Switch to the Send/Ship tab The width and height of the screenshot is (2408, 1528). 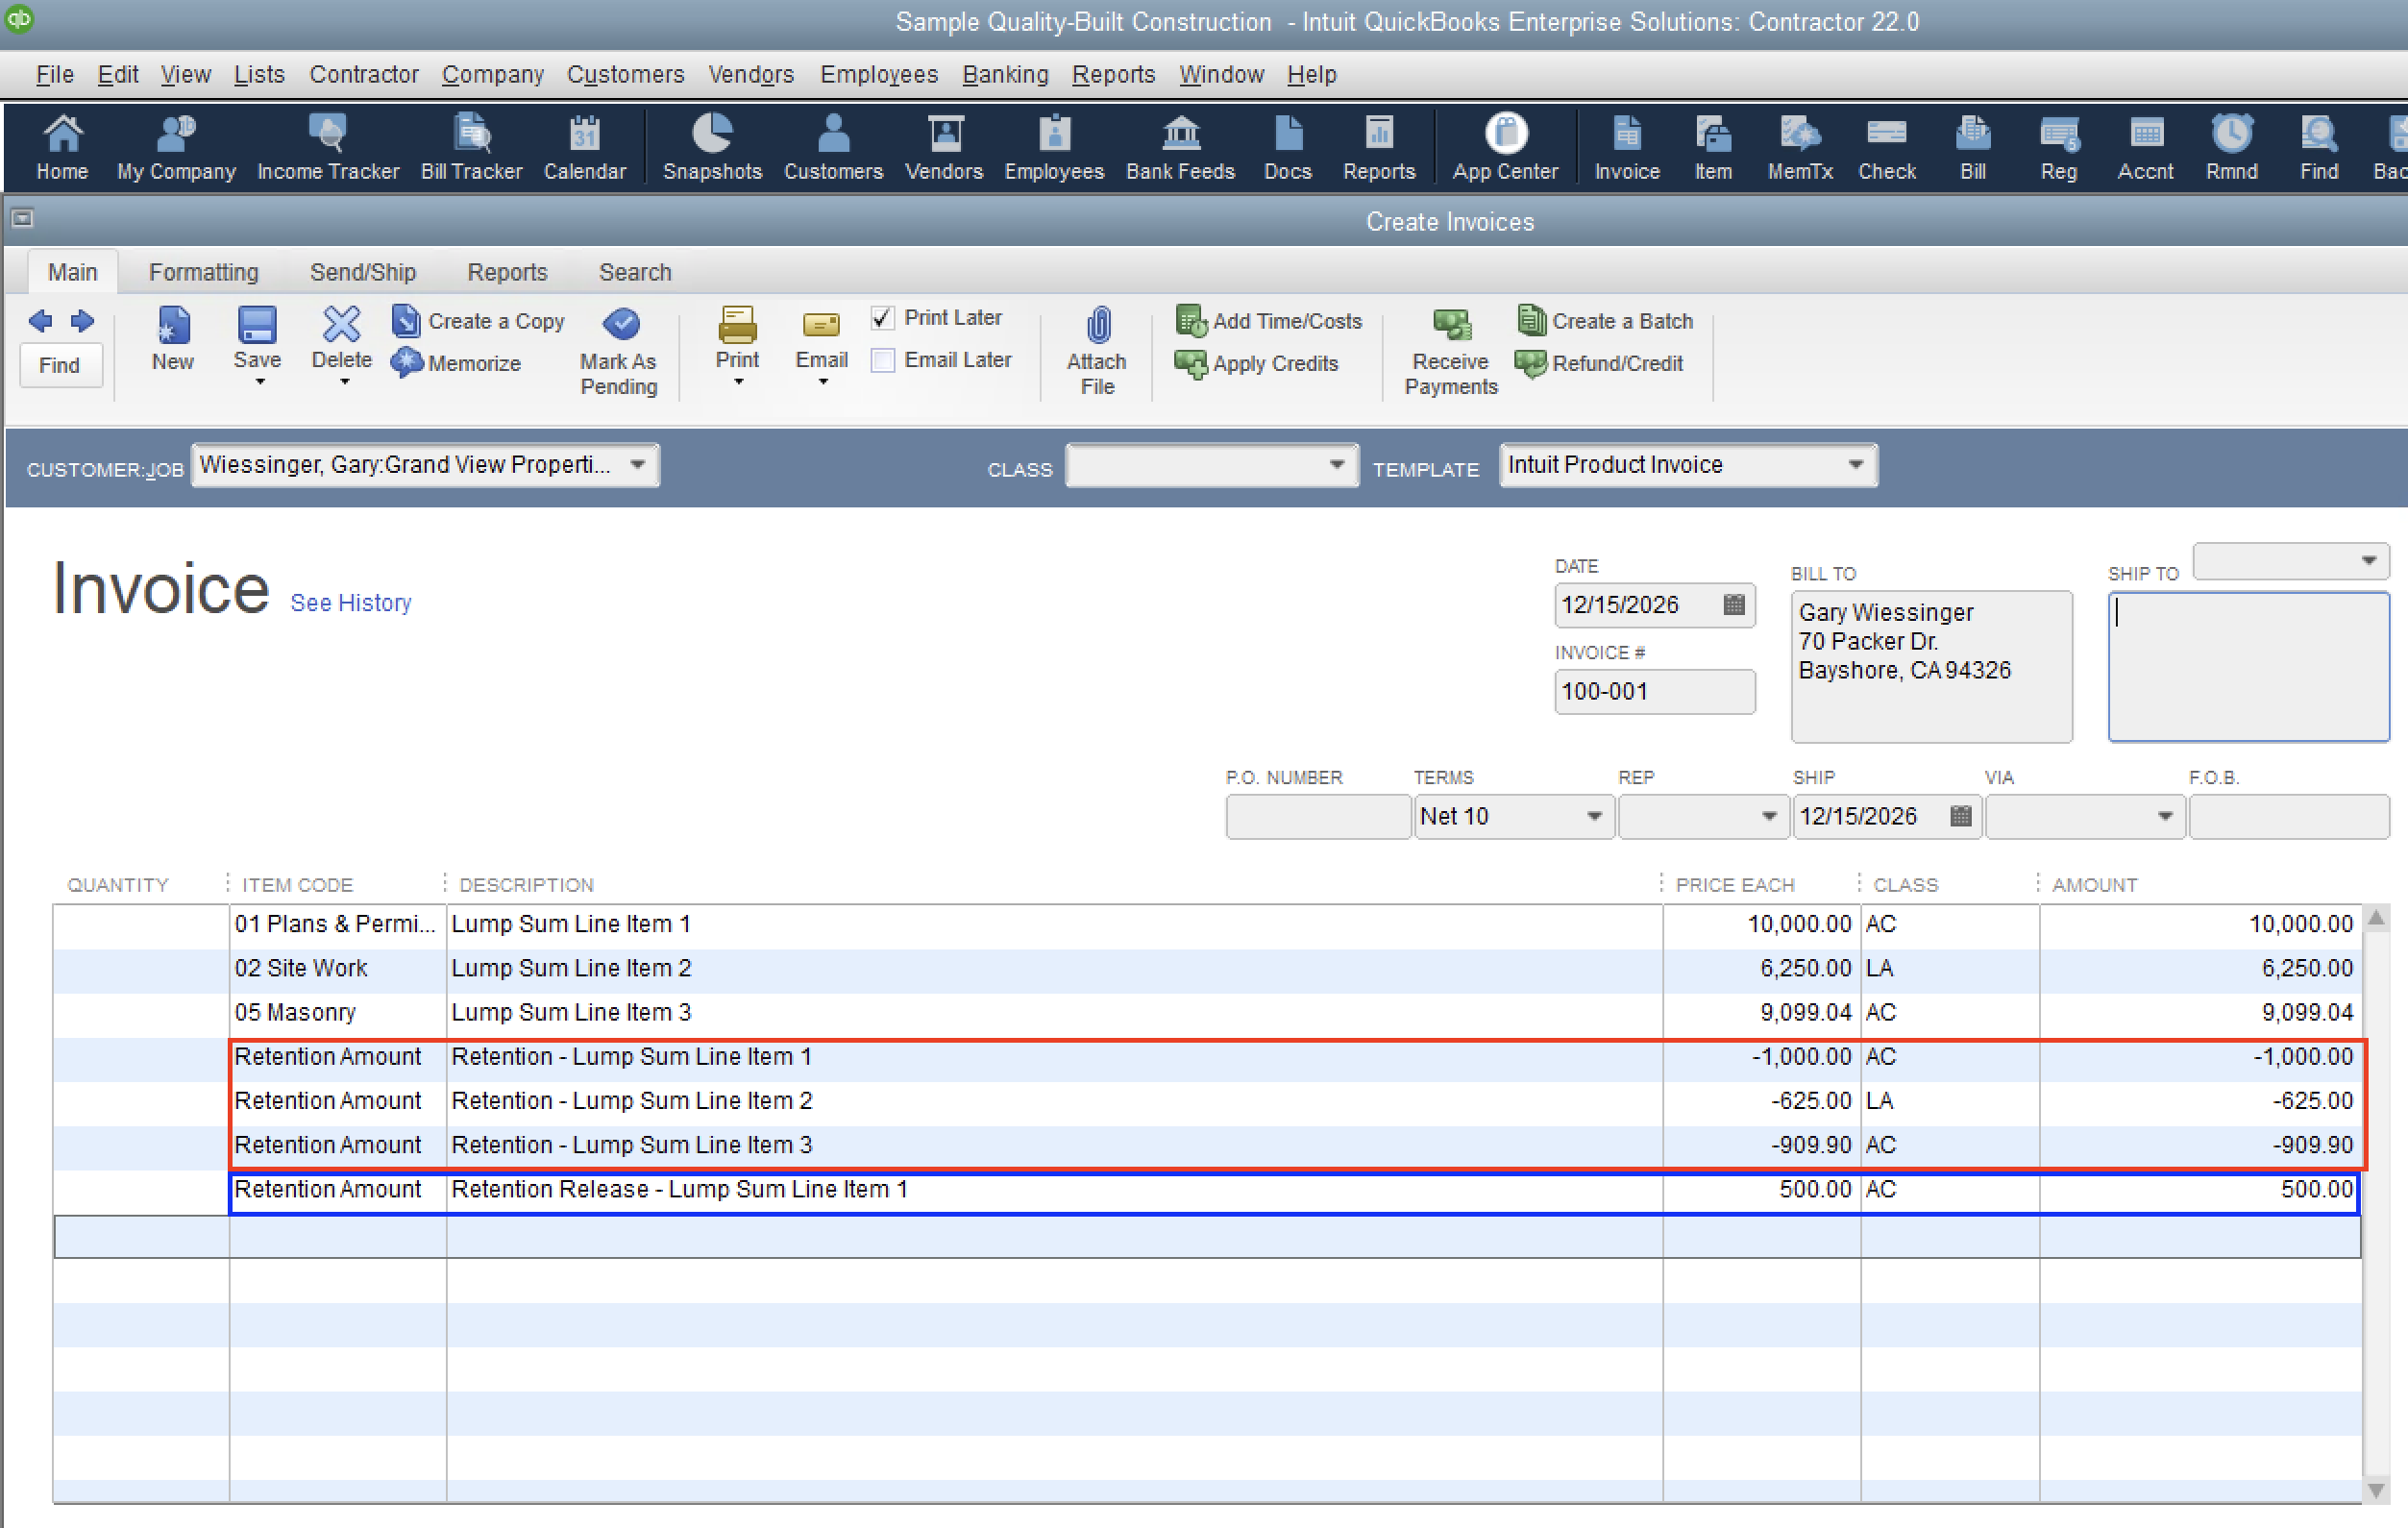point(363,272)
